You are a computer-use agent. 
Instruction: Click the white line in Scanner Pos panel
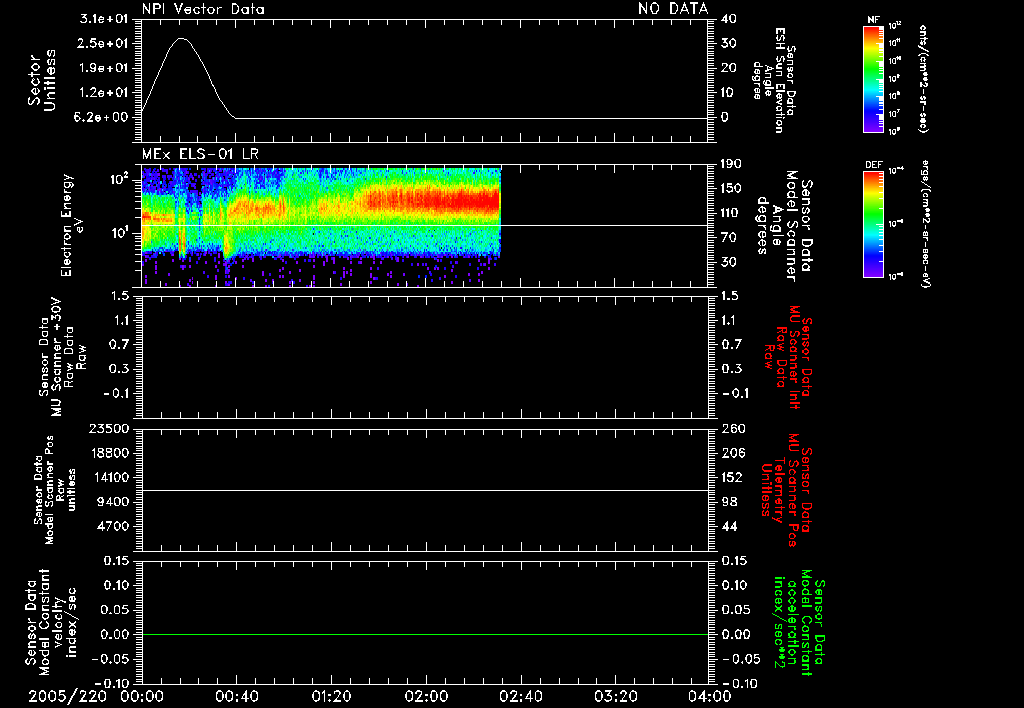point(424,490)
